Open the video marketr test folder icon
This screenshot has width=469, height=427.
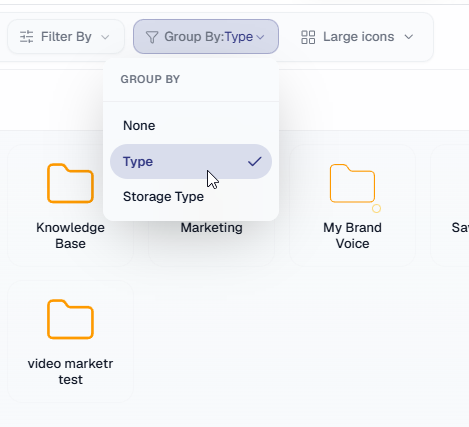70,319
